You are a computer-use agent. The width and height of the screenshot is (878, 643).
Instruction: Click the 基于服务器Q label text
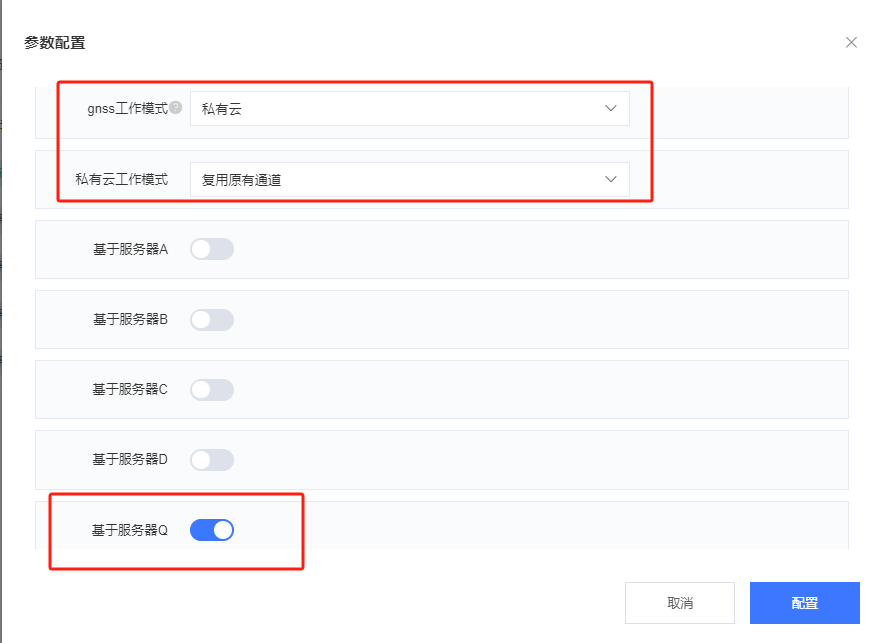(130, 530)
